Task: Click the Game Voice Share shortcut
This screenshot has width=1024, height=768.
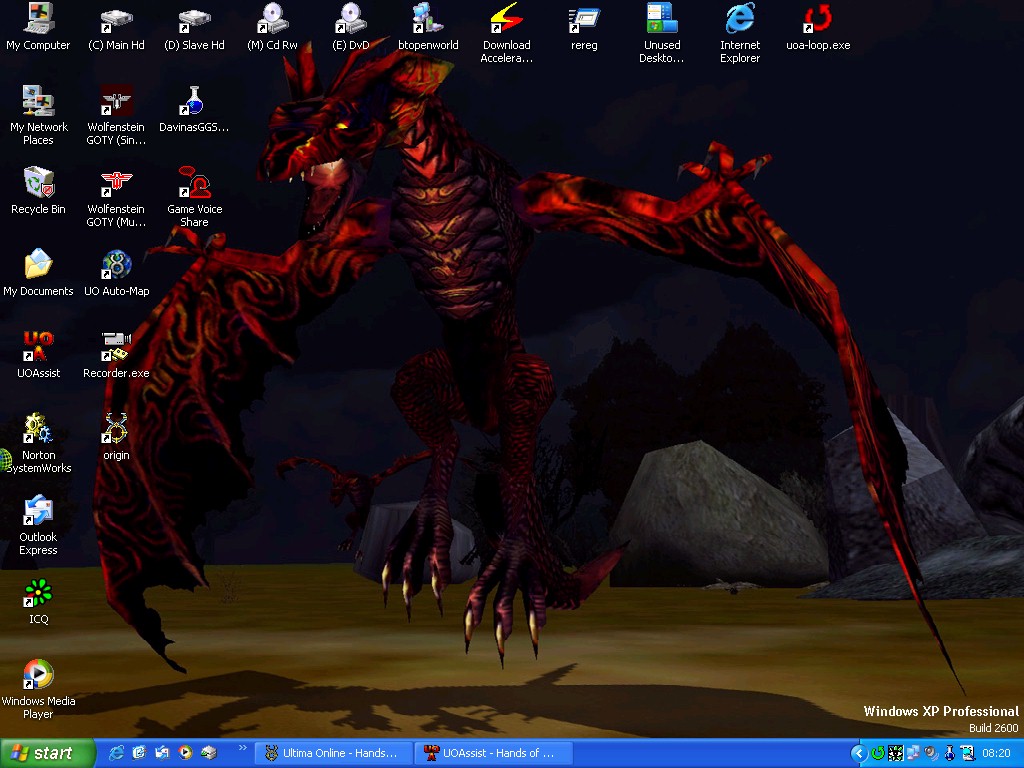Action: coord(194,197)
